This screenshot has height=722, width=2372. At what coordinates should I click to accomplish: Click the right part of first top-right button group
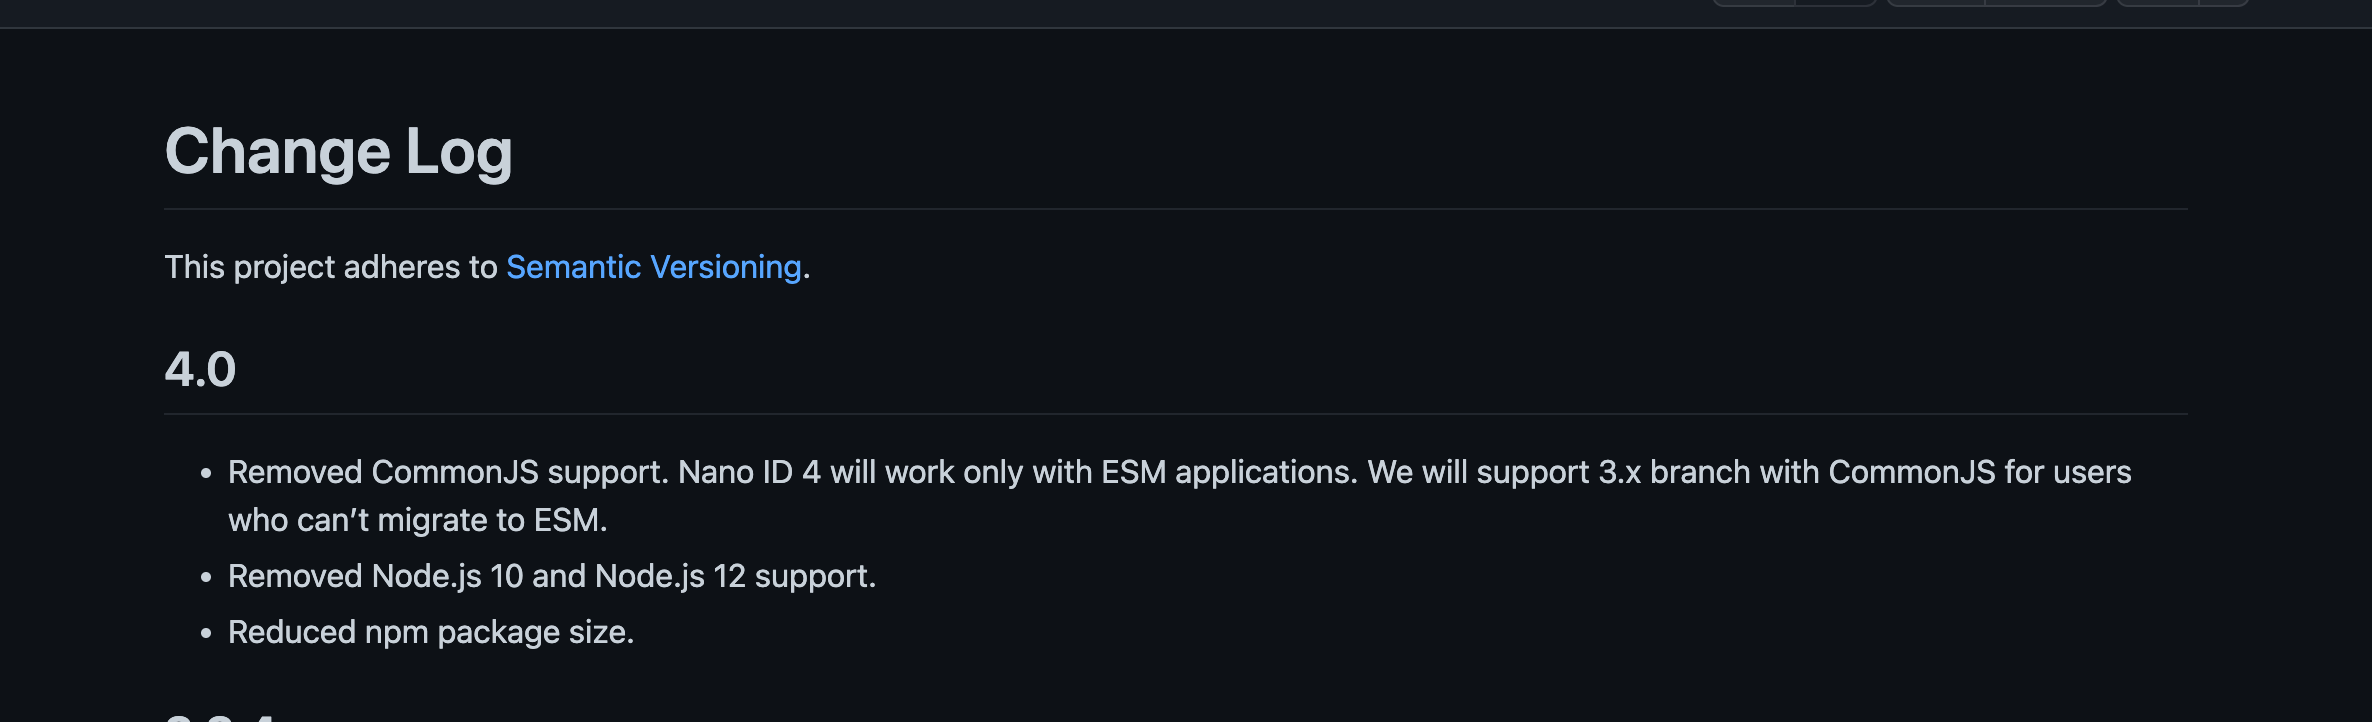pyautogui.click(x=1836, y=3)
